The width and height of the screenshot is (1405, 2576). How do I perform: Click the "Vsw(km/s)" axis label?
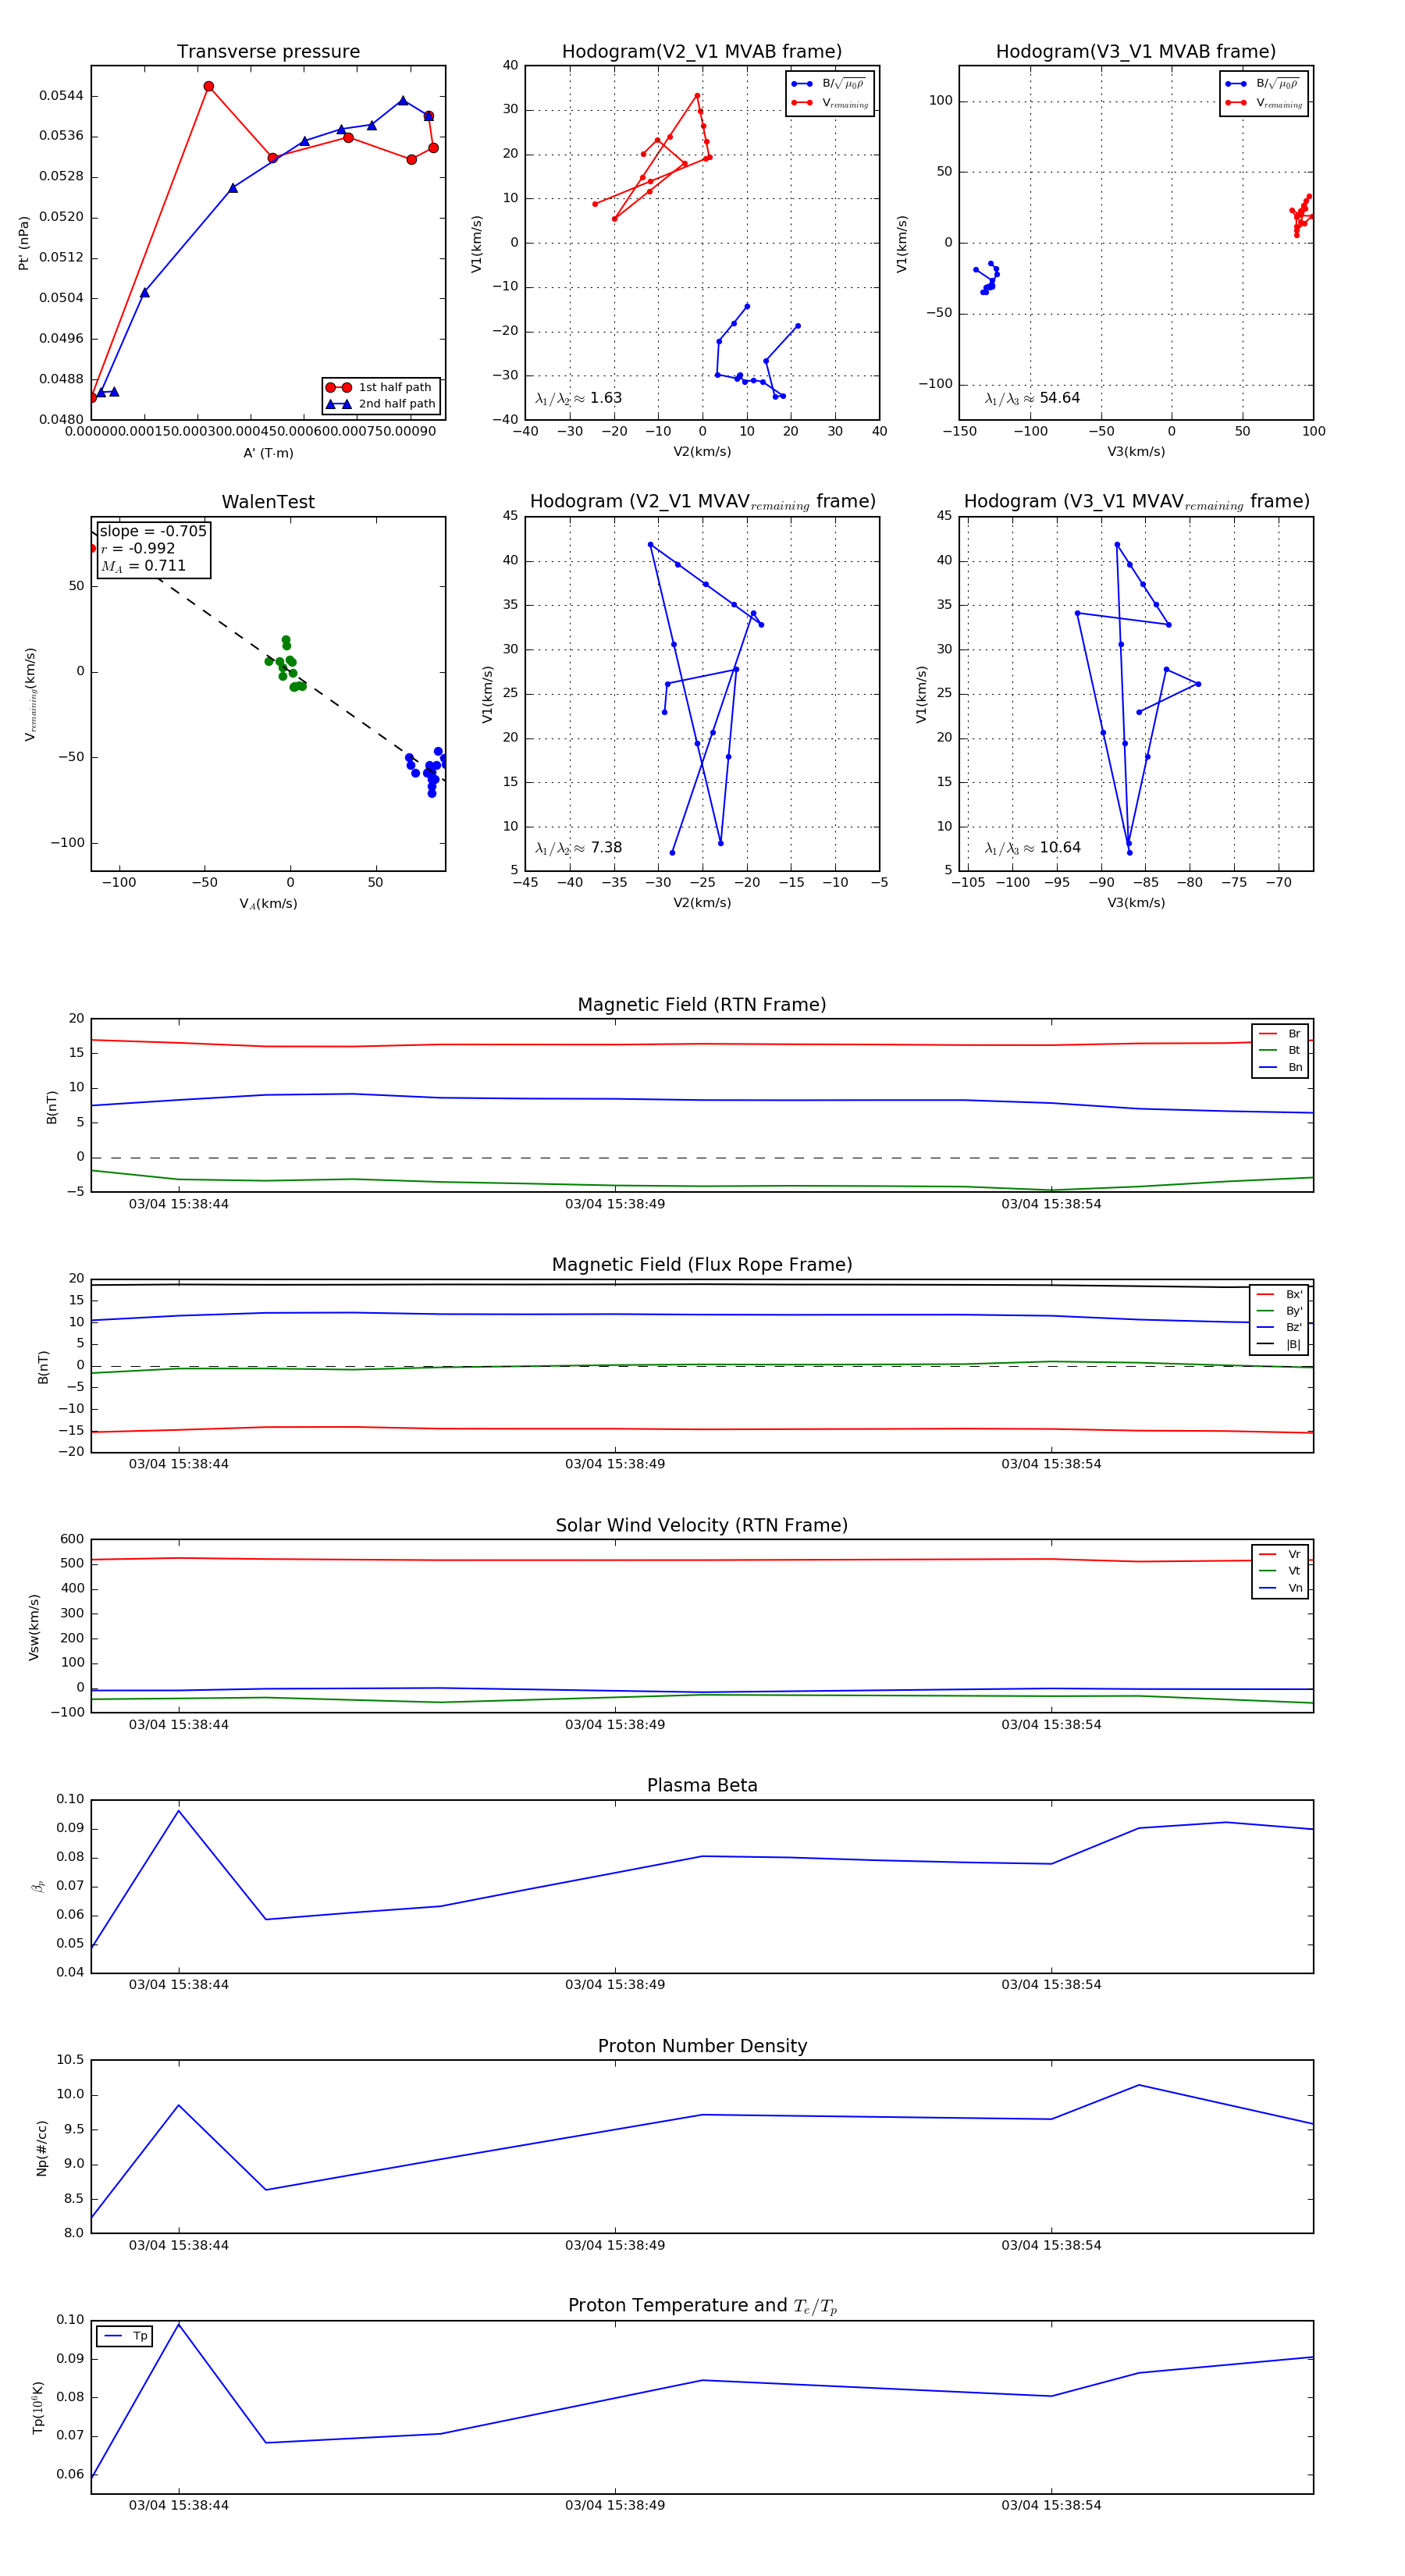coord(34,1627)
